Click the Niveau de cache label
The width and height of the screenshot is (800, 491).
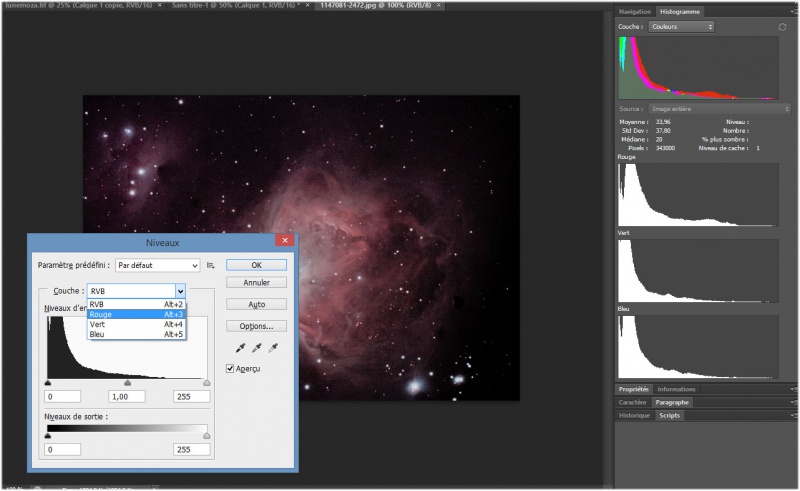pos(723,148)
